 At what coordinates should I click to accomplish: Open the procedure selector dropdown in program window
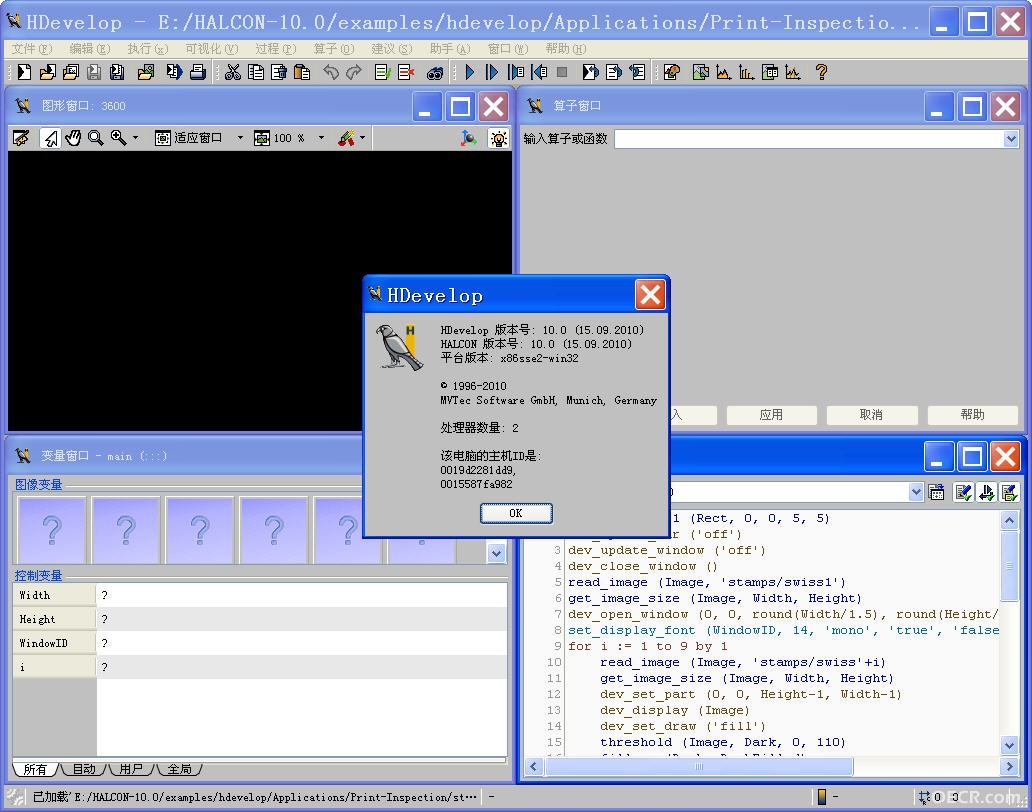(x=916, y=492)
